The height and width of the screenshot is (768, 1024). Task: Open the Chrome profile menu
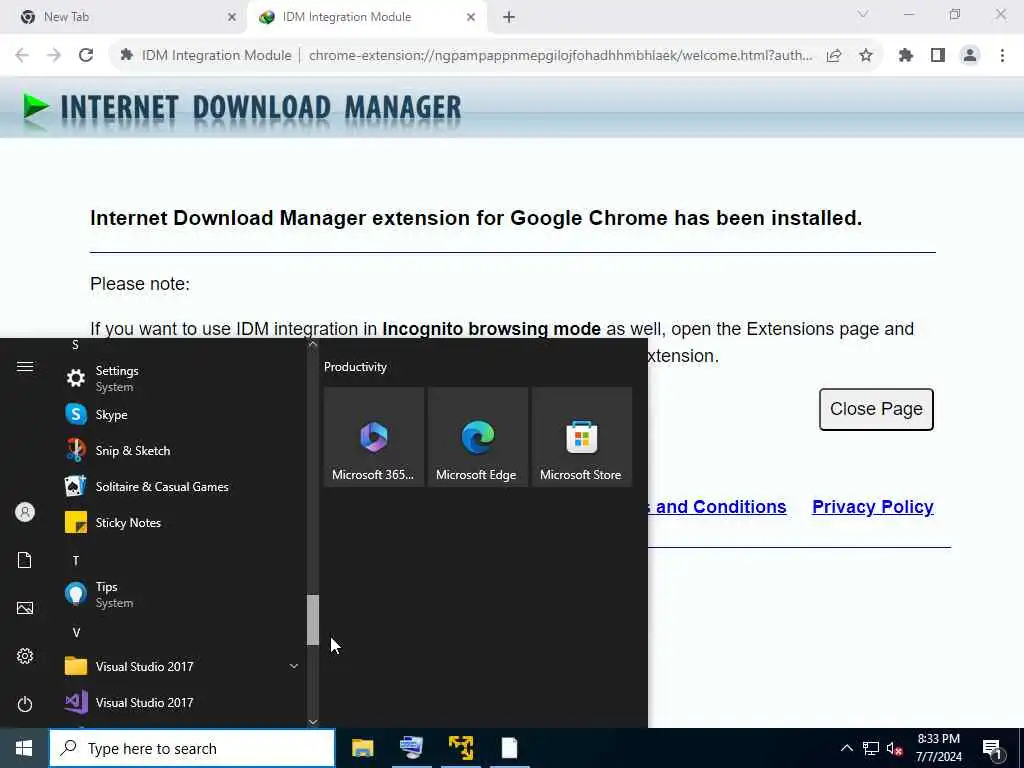coord(970,56)
